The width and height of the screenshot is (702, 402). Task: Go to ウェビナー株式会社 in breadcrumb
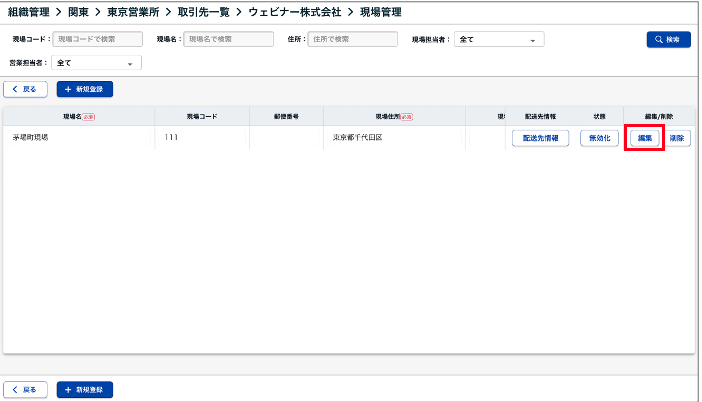click(295, 11)
